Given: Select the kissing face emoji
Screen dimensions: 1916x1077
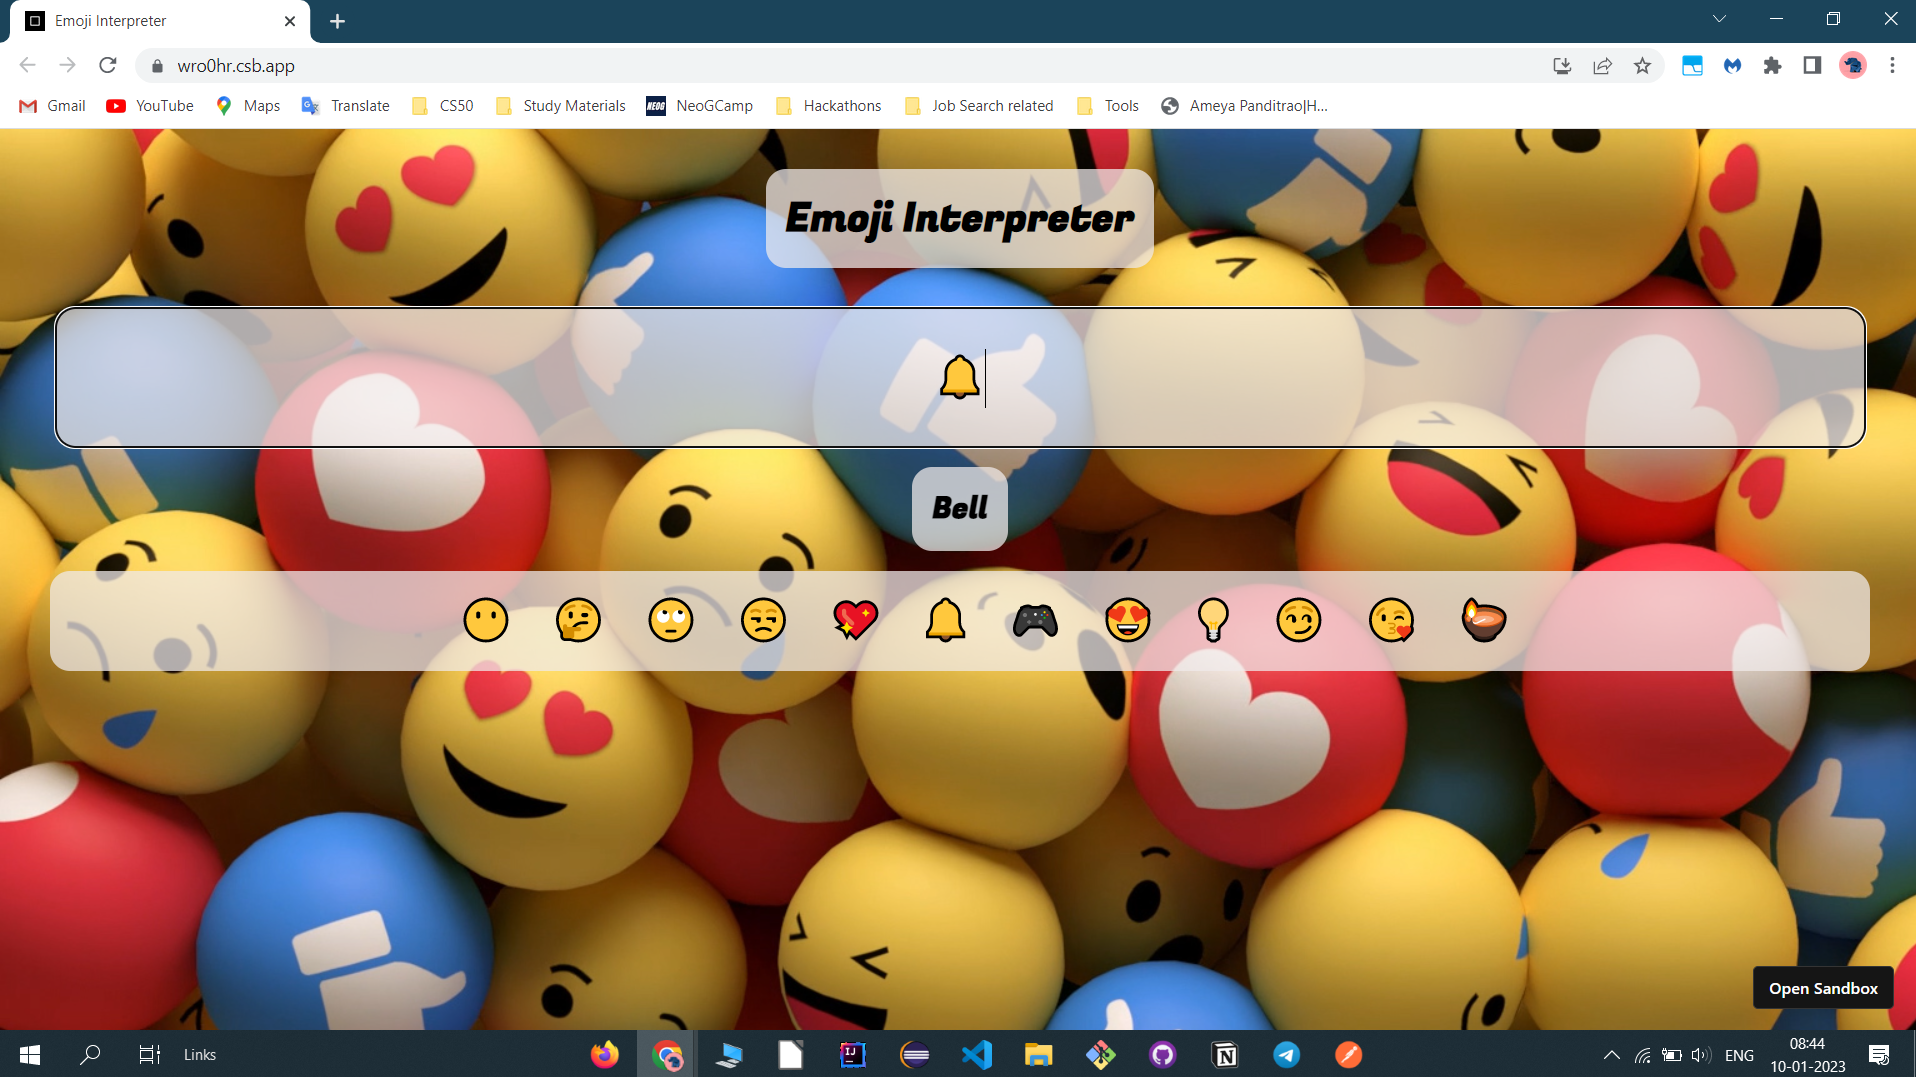Looking at the screenshot, I should 1392,620.
